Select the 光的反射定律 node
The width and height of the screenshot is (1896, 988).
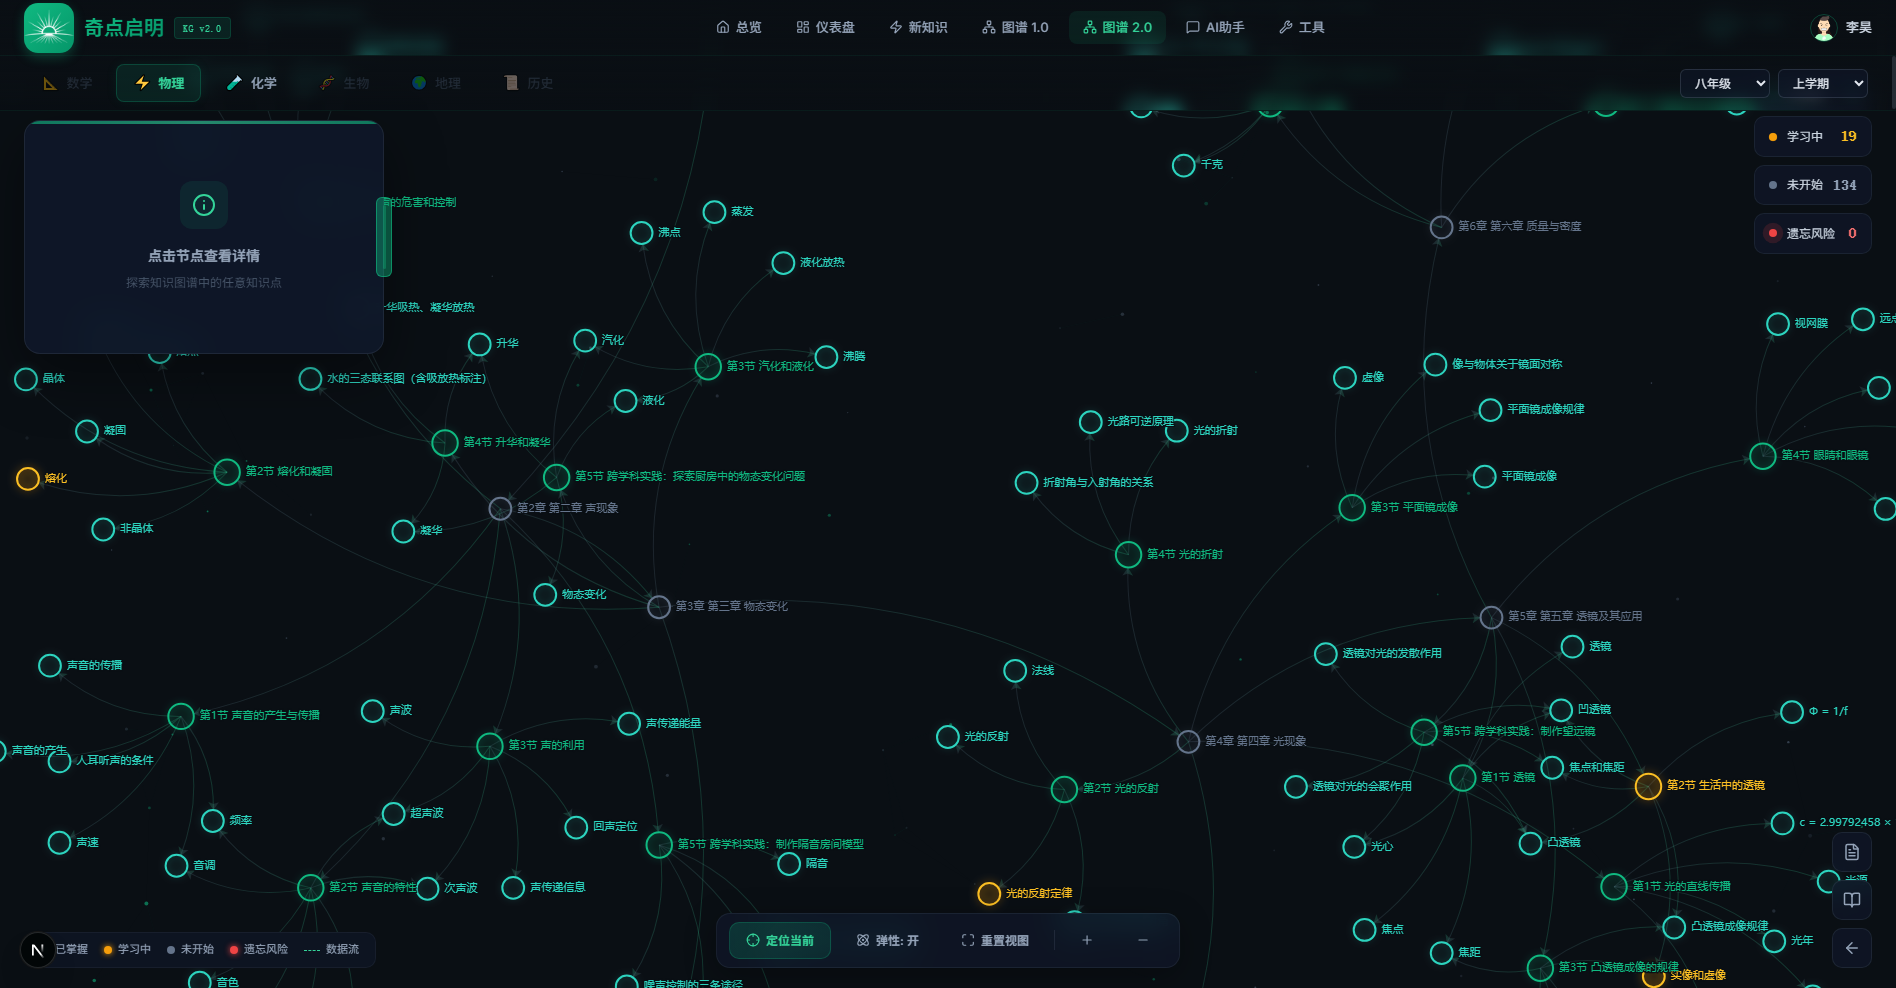pos(989,893)
